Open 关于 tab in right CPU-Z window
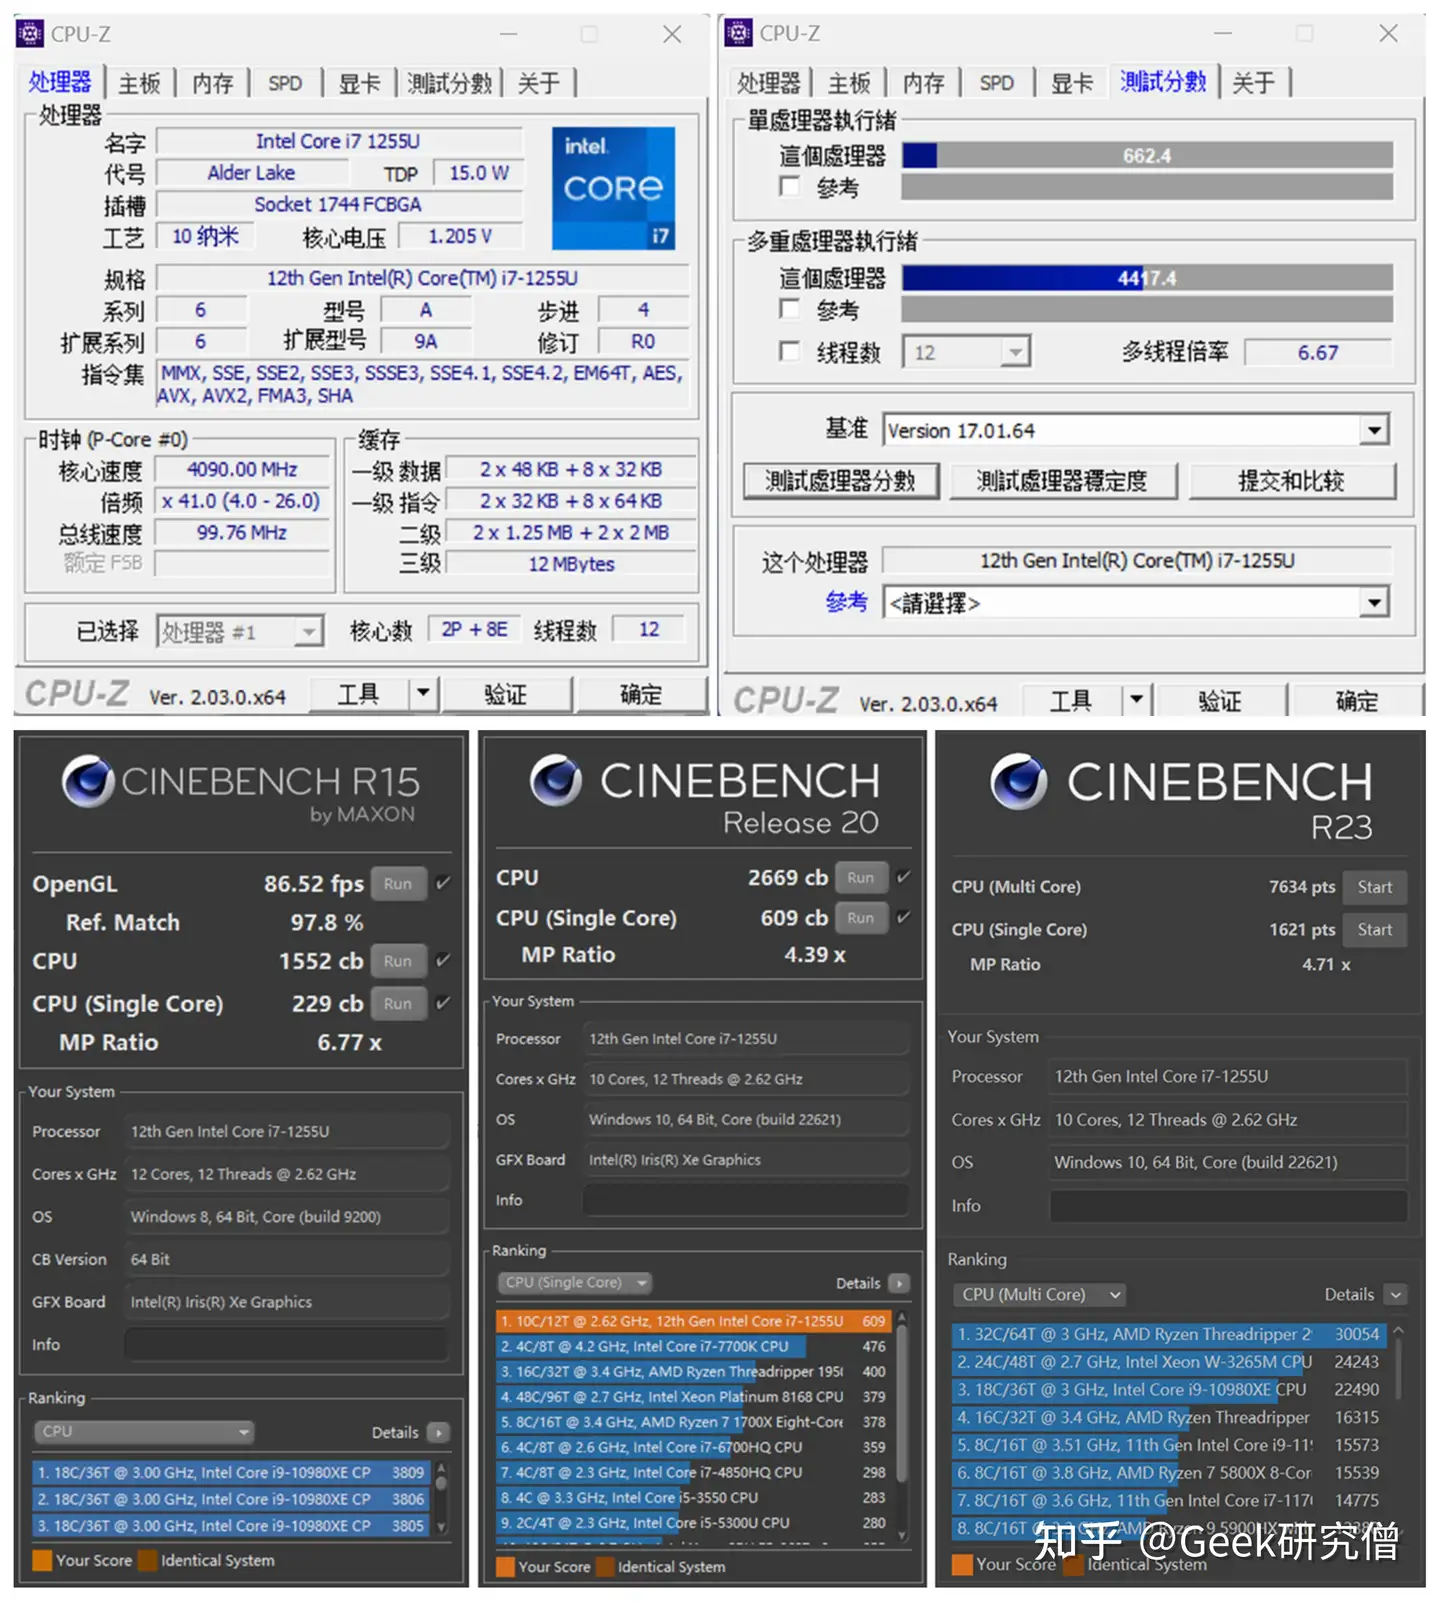The height and width of the screenshot is (1602, 1440). (x=1254, y=82)
